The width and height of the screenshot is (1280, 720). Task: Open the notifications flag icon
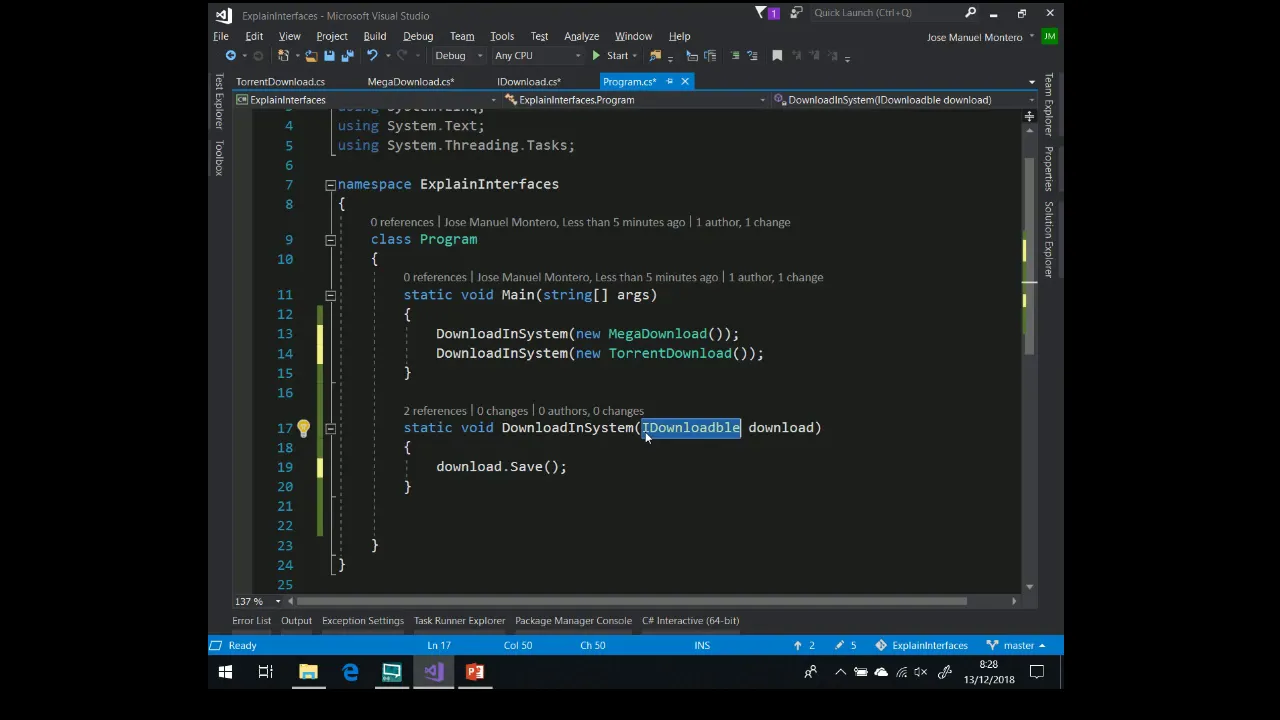761,13
